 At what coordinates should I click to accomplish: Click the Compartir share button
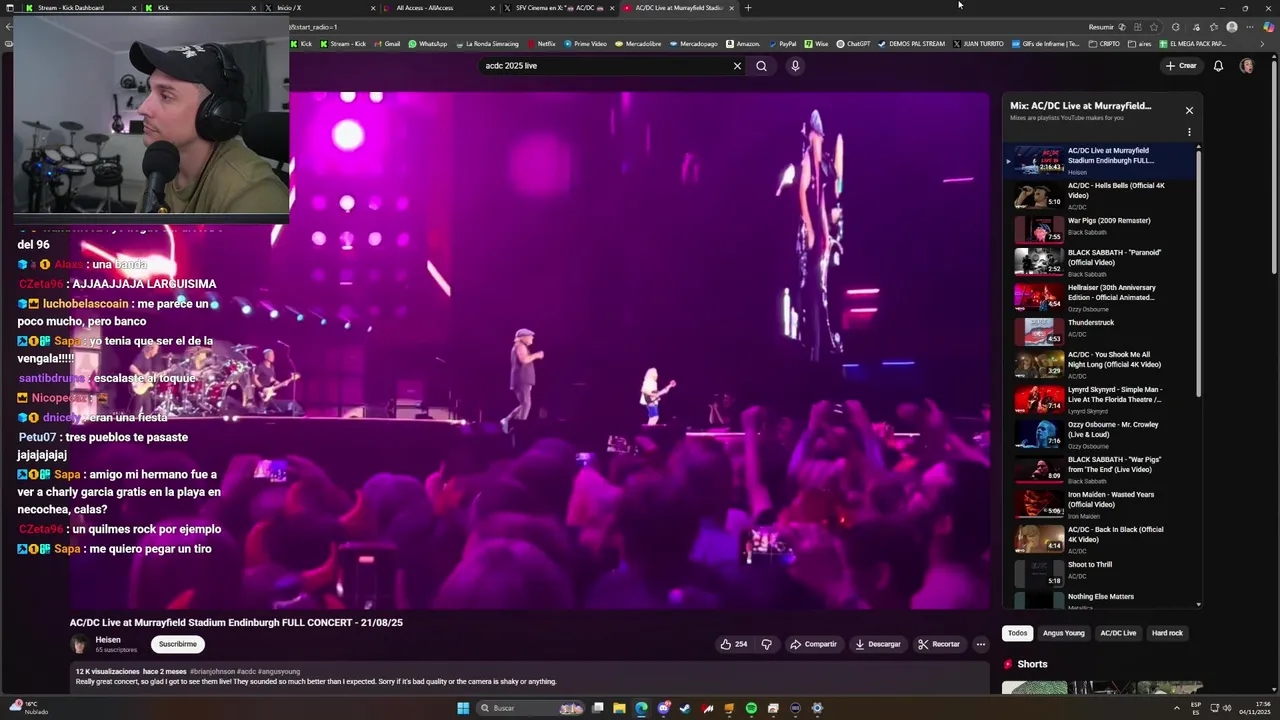point(813,644)
